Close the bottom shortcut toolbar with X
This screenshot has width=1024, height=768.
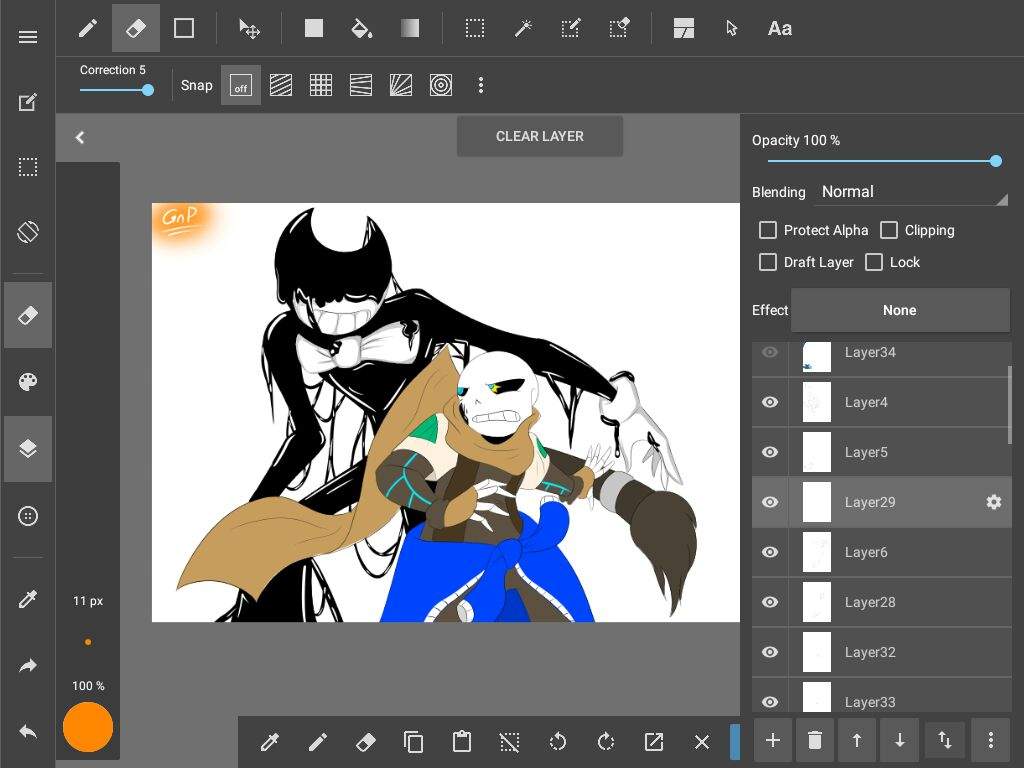coord(702,742)
